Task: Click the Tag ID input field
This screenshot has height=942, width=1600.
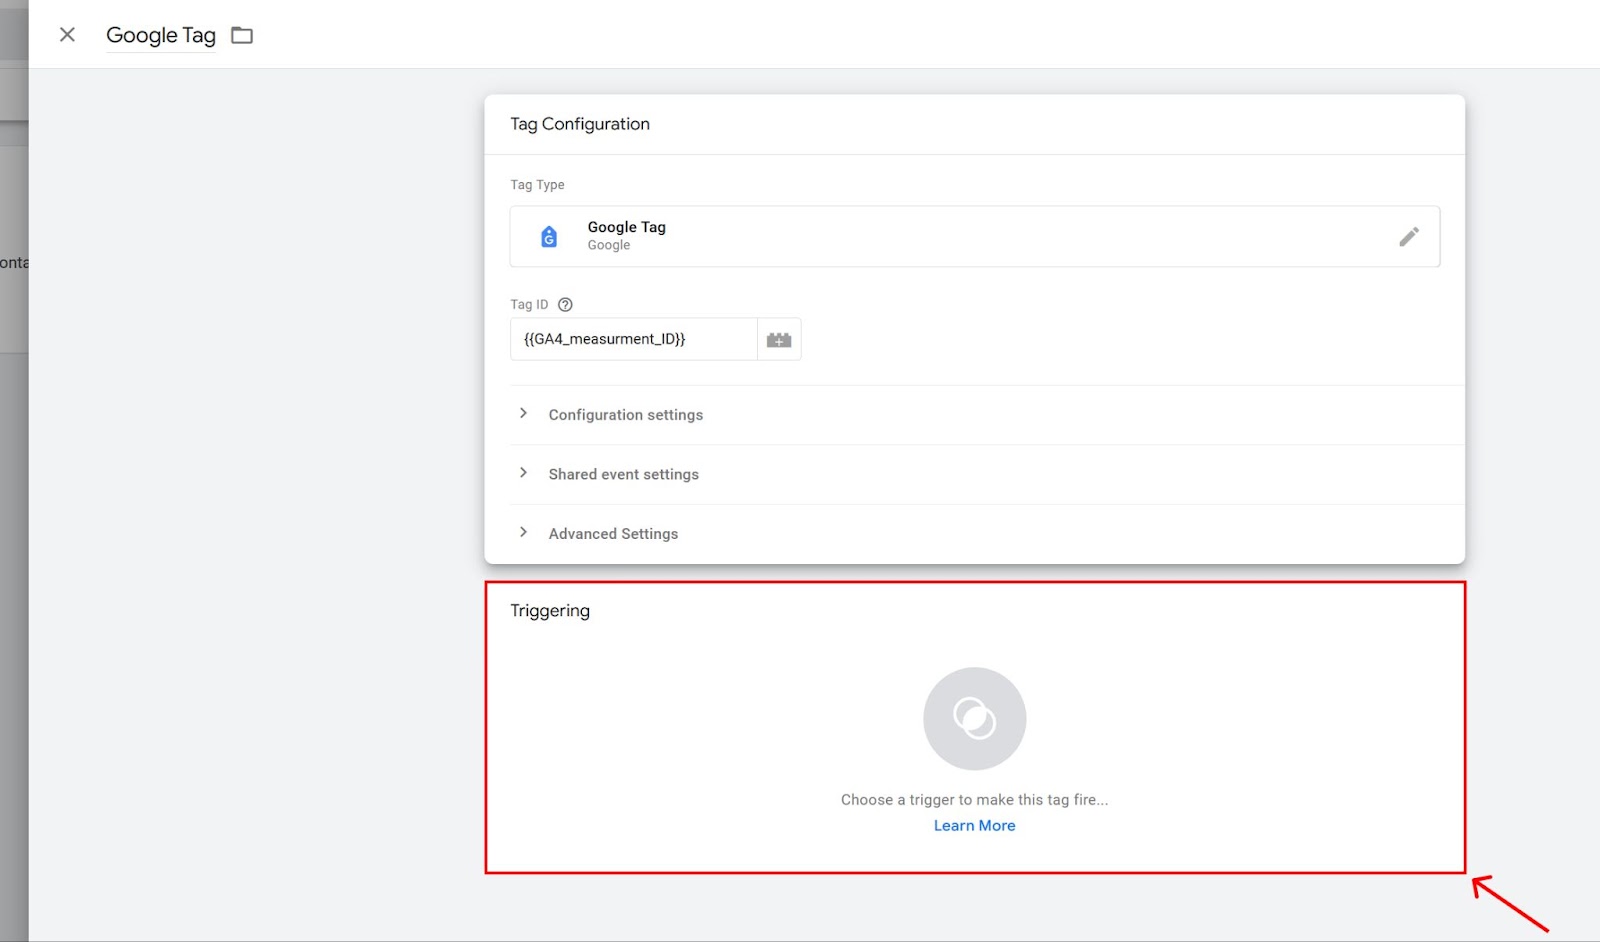Action: pyautogui.click(x=633, y=339)
